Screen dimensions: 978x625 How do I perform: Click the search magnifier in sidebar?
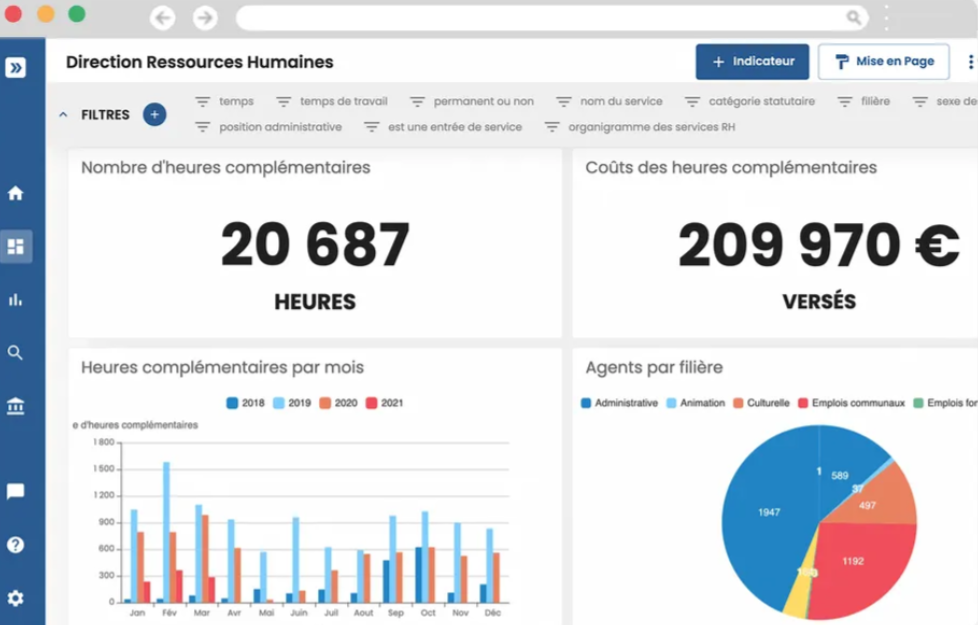click(x=15, y=352)
